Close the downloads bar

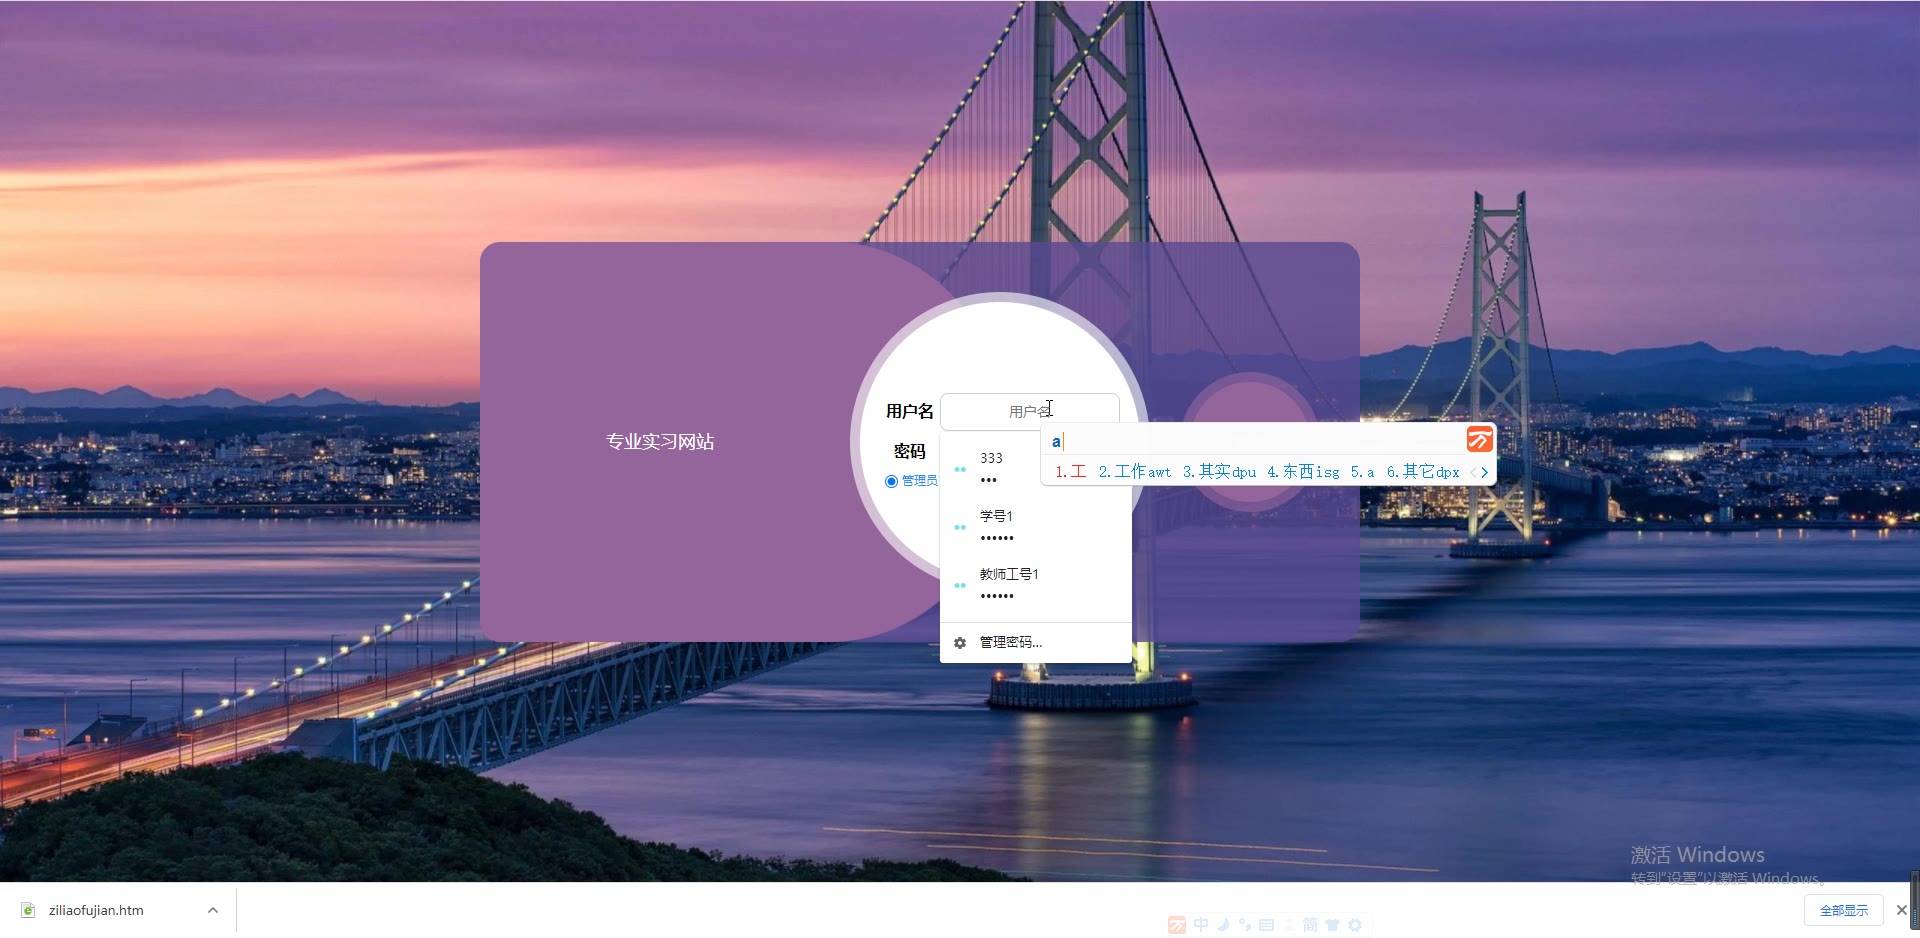pyautogui.click(x=1901, y=910)
